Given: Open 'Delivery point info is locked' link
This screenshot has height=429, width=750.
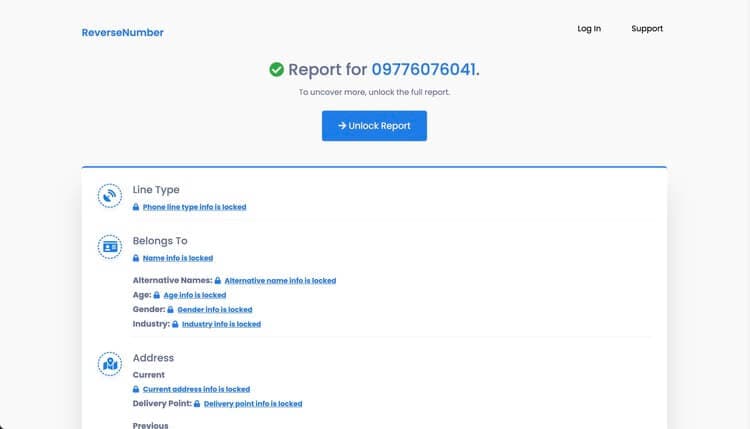Looking at the screenshot, I should (x=253, y=404).
